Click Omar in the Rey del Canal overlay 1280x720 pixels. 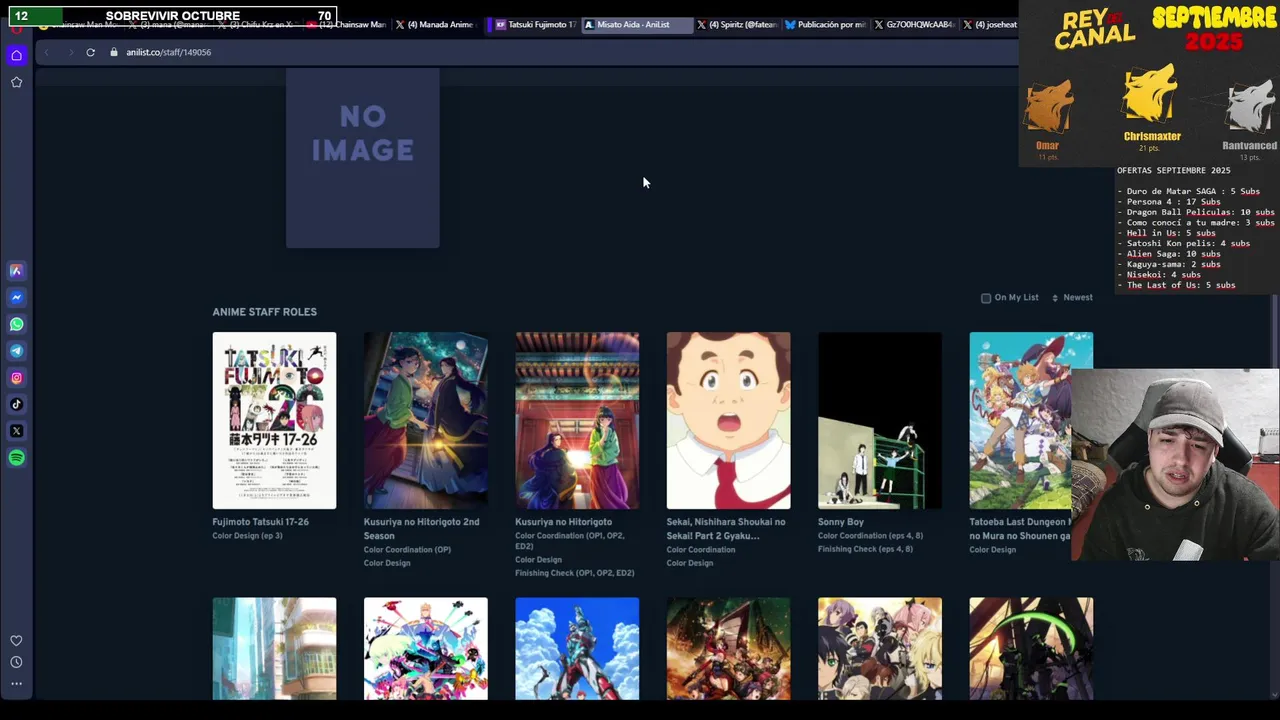1047,146
